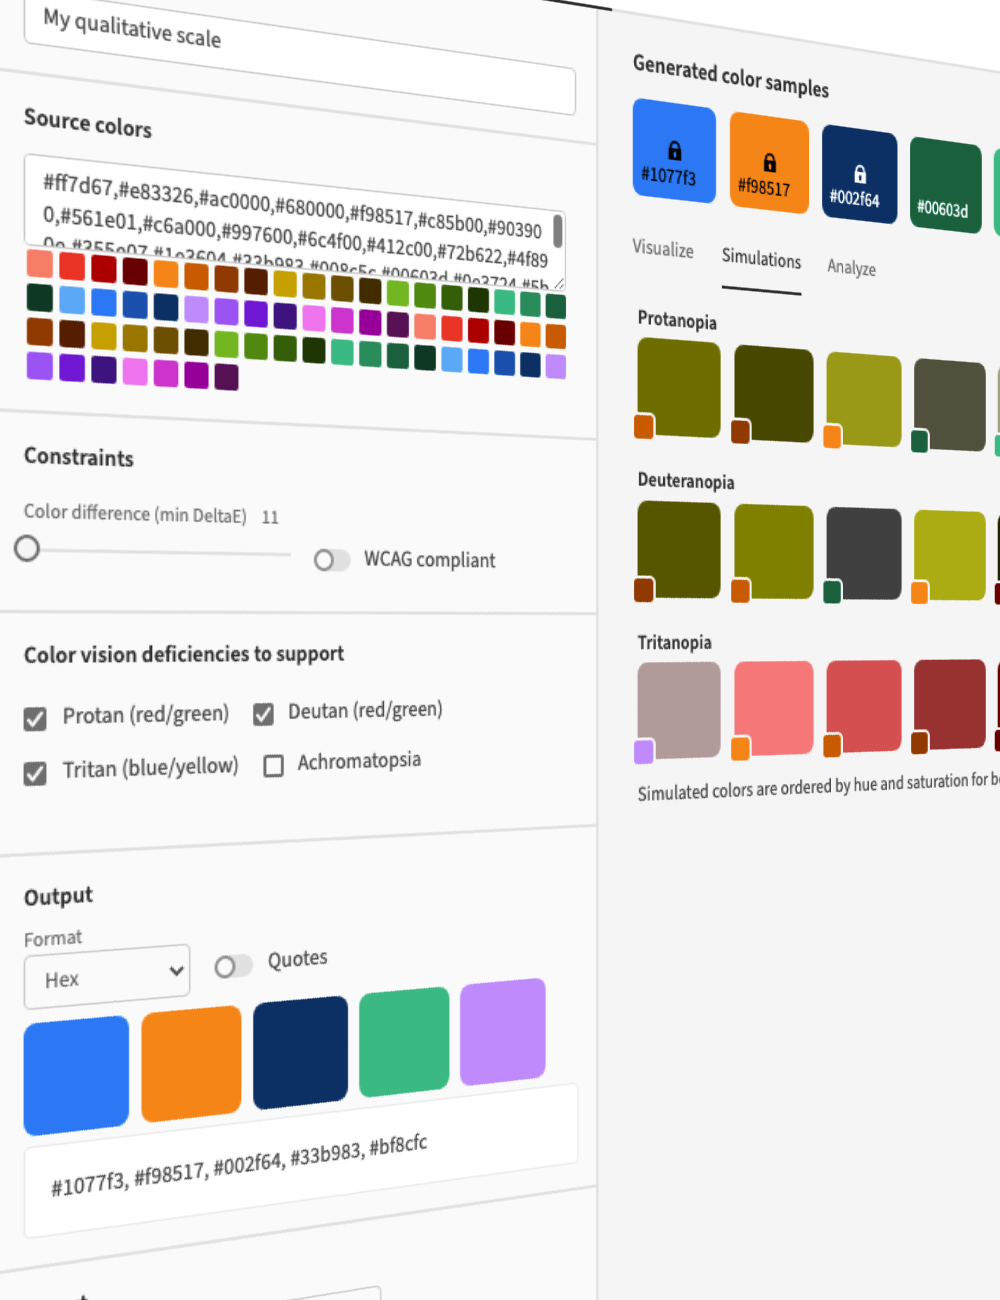Switch to the Visualize tab
The image size is (1000, 1300).
(x=662, y=249)
